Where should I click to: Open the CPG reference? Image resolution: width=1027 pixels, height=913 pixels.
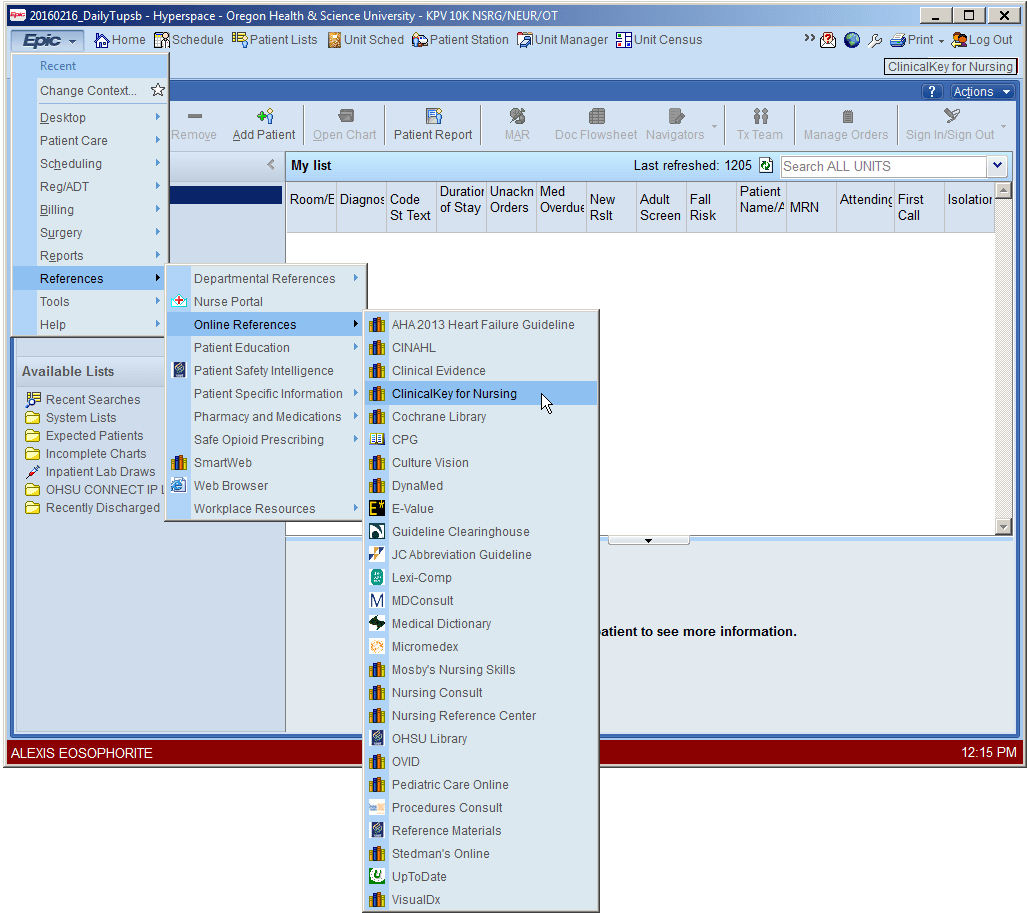(481, 440)
